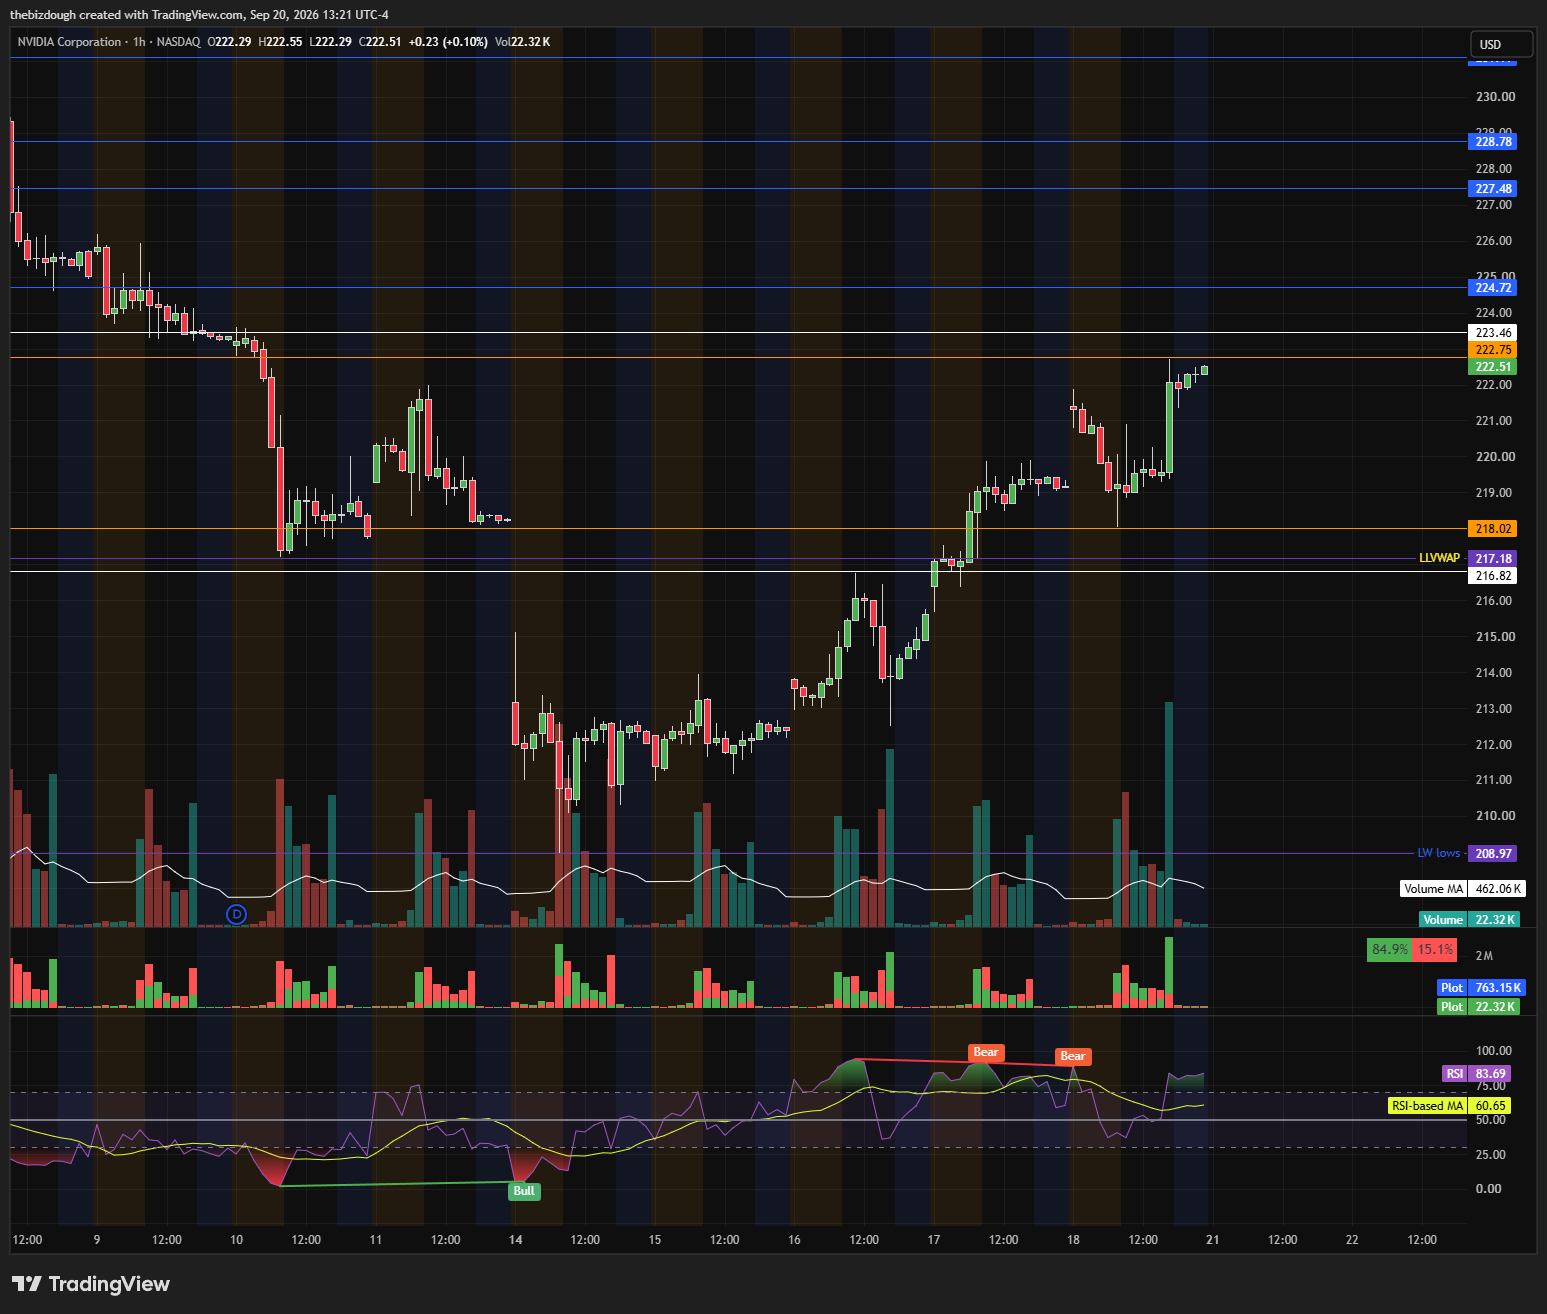The height and width of the screenshot is (1314, 1547).
Task: Click the dividend D marker icon
Action: click(x=236, y=914)
